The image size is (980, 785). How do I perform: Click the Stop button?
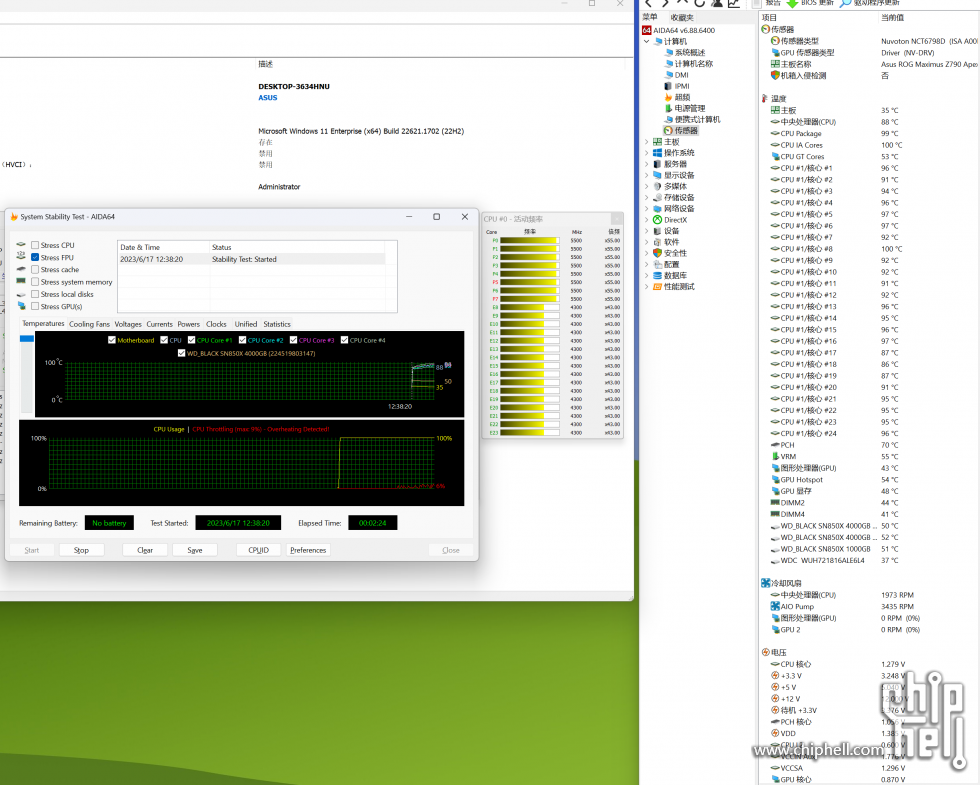click(x=81, y=550)
